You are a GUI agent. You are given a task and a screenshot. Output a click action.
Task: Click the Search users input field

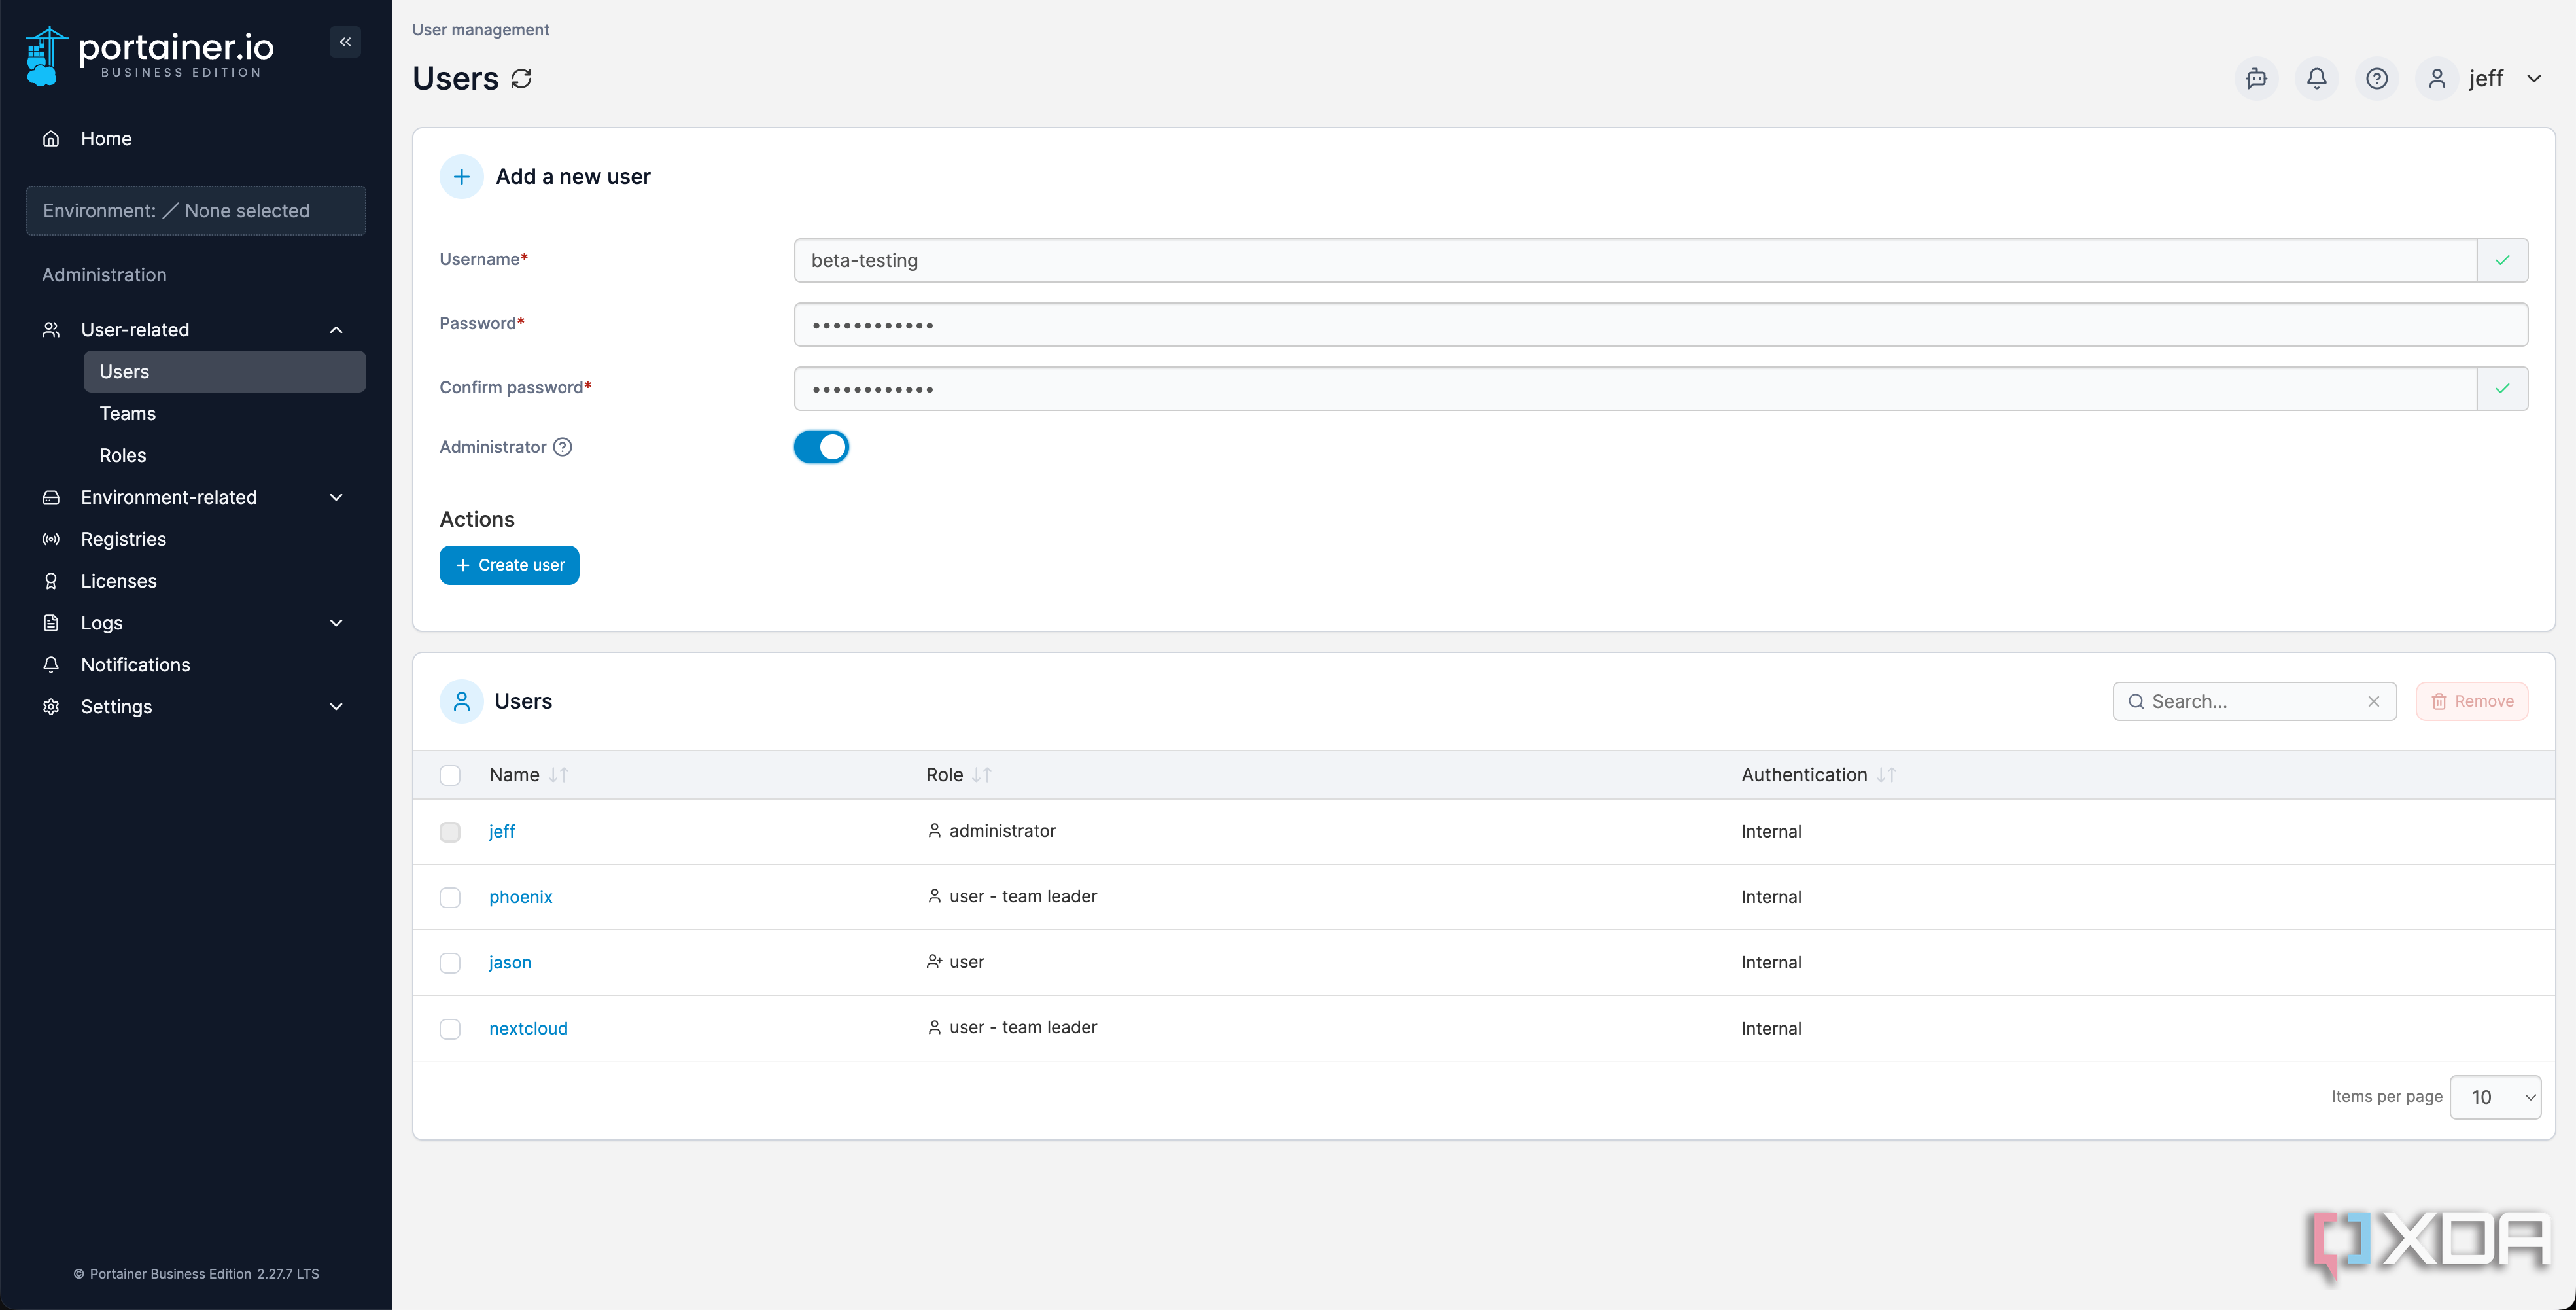2254,702
